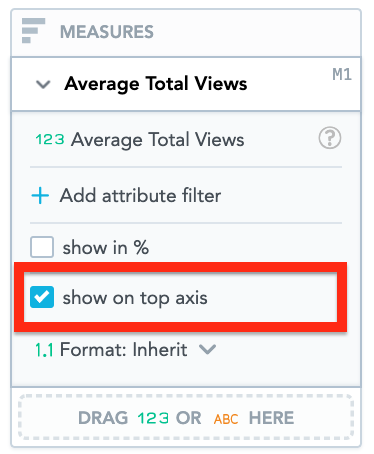This screenshot has height=454, width=374.
Task: Collapse the Average Total Views measure chevron
Action: click(x=43, y=84)
